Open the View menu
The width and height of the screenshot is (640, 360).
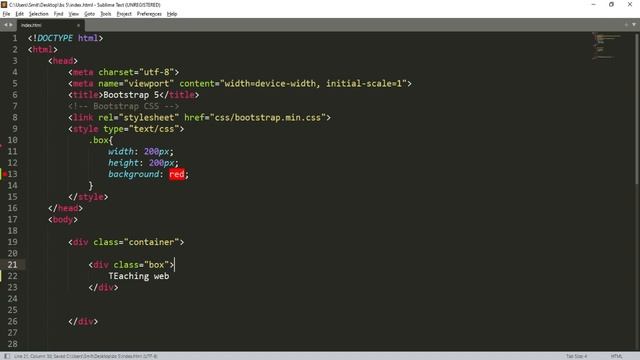pyautogui.click(x=73, y=14)
